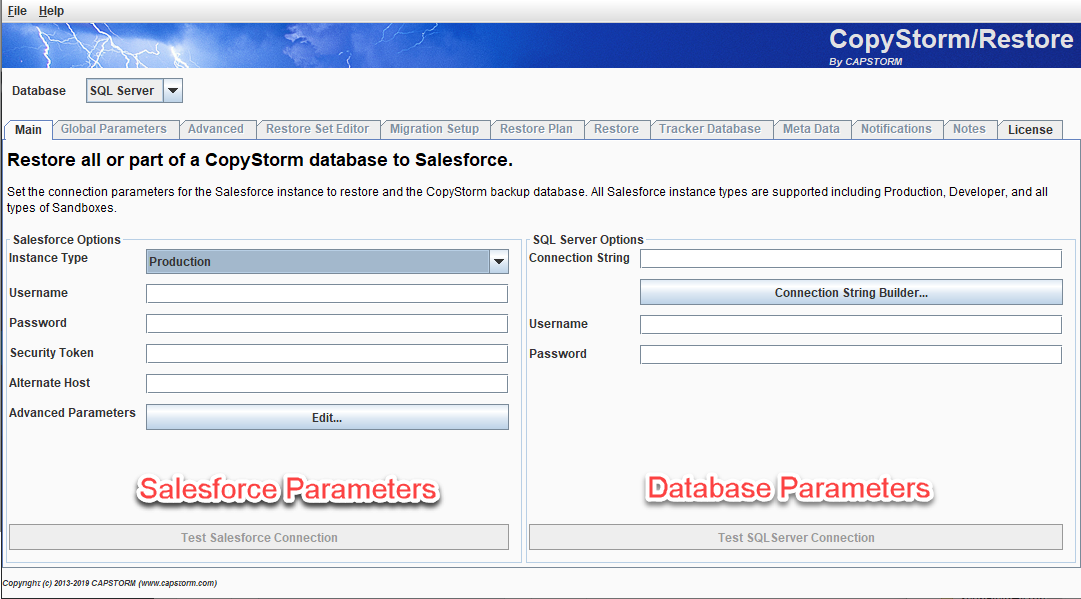Focus the Salesforce Password field
The width and height of the screenshot is (1081, 599).
click(327, 323)
